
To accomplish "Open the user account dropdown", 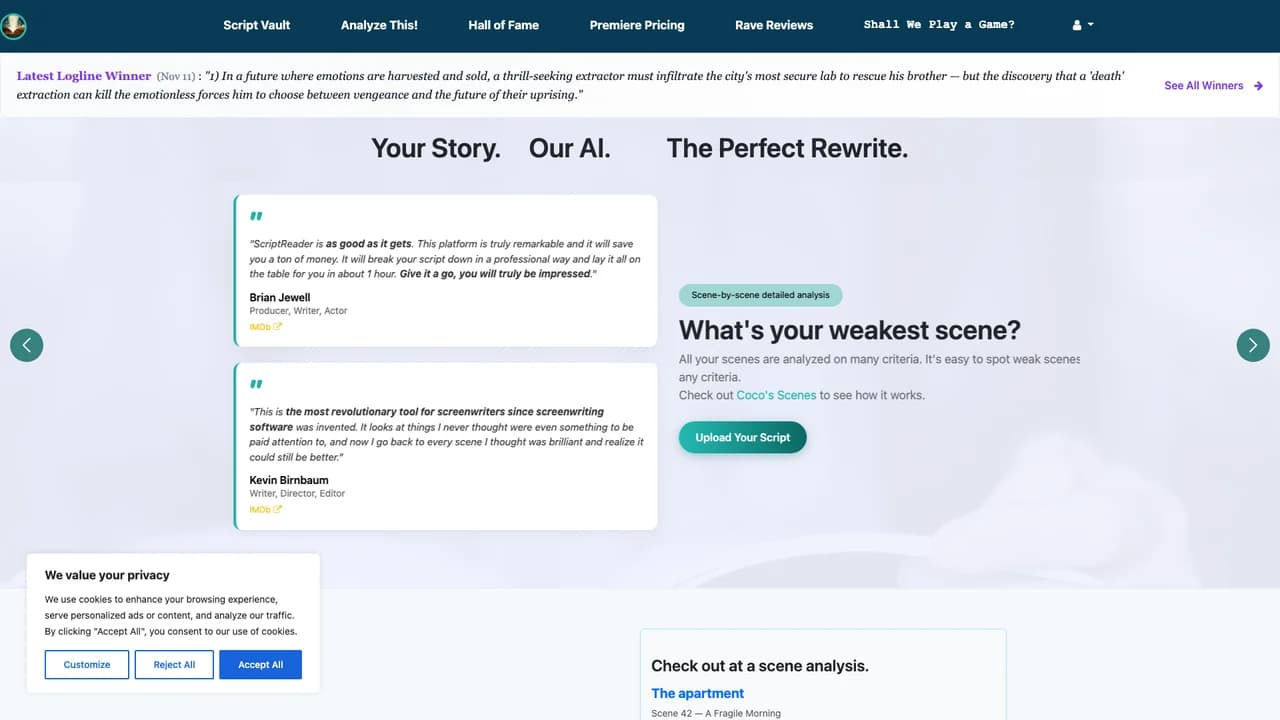I will point(1083,25).
